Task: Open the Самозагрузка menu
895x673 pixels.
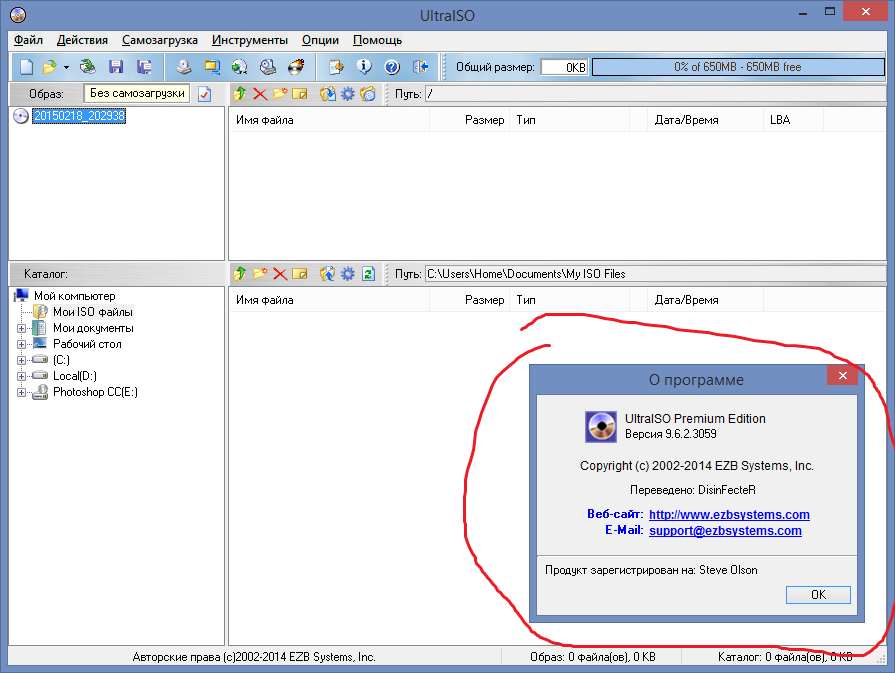Action: pyautogui.click(x=160, y=41)
